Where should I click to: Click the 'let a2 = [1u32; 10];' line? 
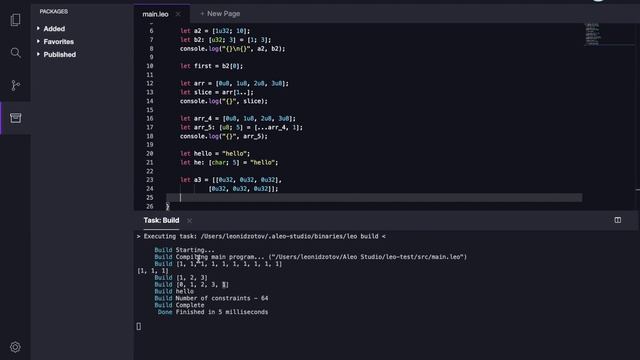point(215,31)
